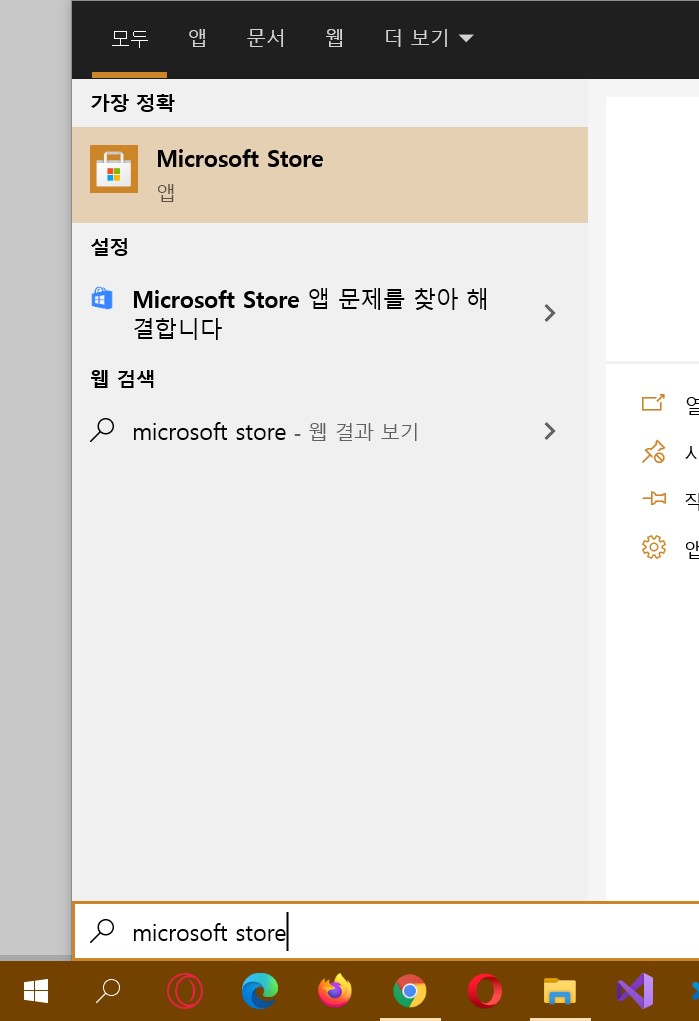This screenshot has width=699, height=1021.
Task: Switch to the 문서 tab
Action: 266,38
